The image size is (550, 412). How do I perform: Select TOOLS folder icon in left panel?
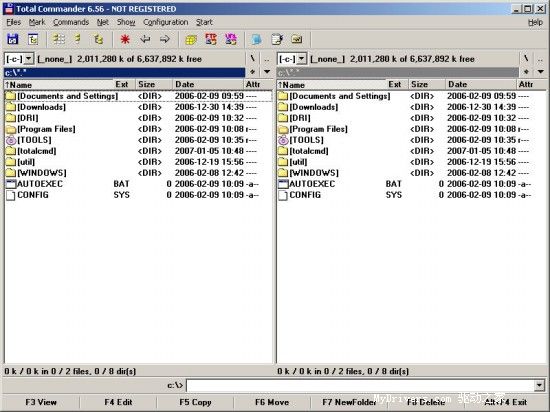(11, 140)
